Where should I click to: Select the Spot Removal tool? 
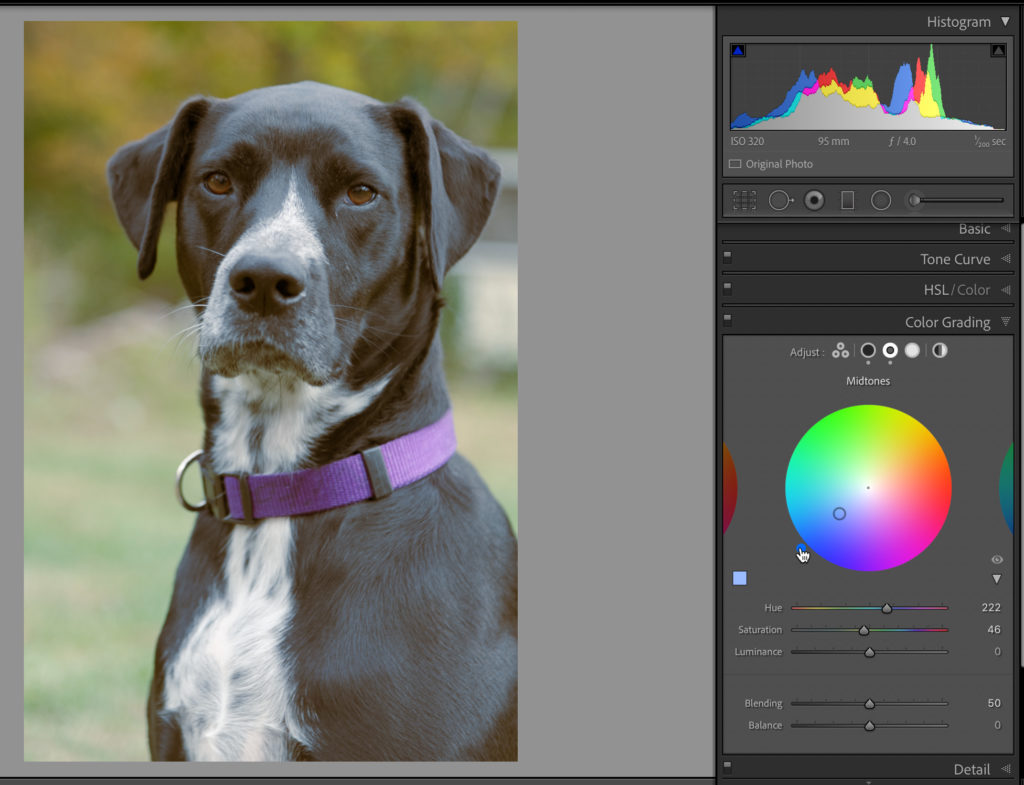(780, 200)
